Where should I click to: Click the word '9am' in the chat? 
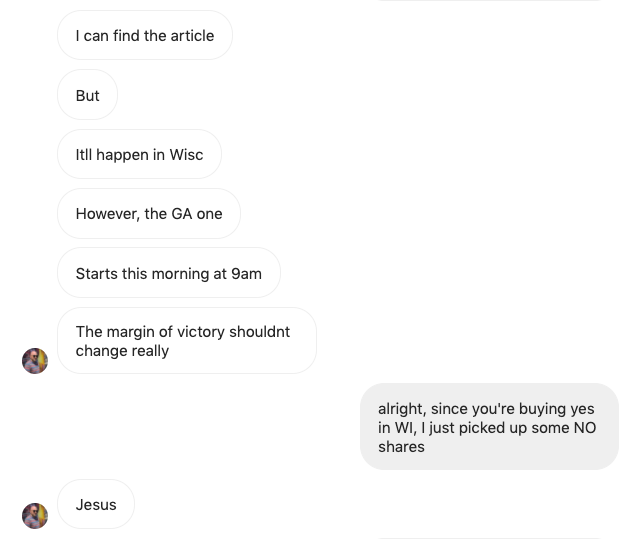pyautogui.click(x=246, y=273)
